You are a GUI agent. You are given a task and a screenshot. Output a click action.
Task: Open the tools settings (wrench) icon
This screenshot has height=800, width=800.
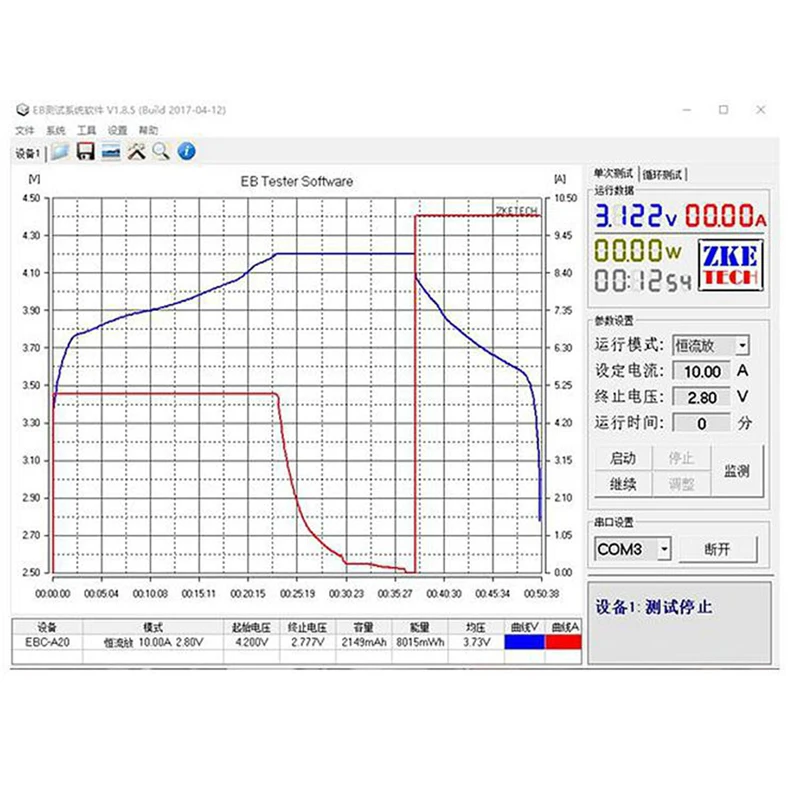136,152
